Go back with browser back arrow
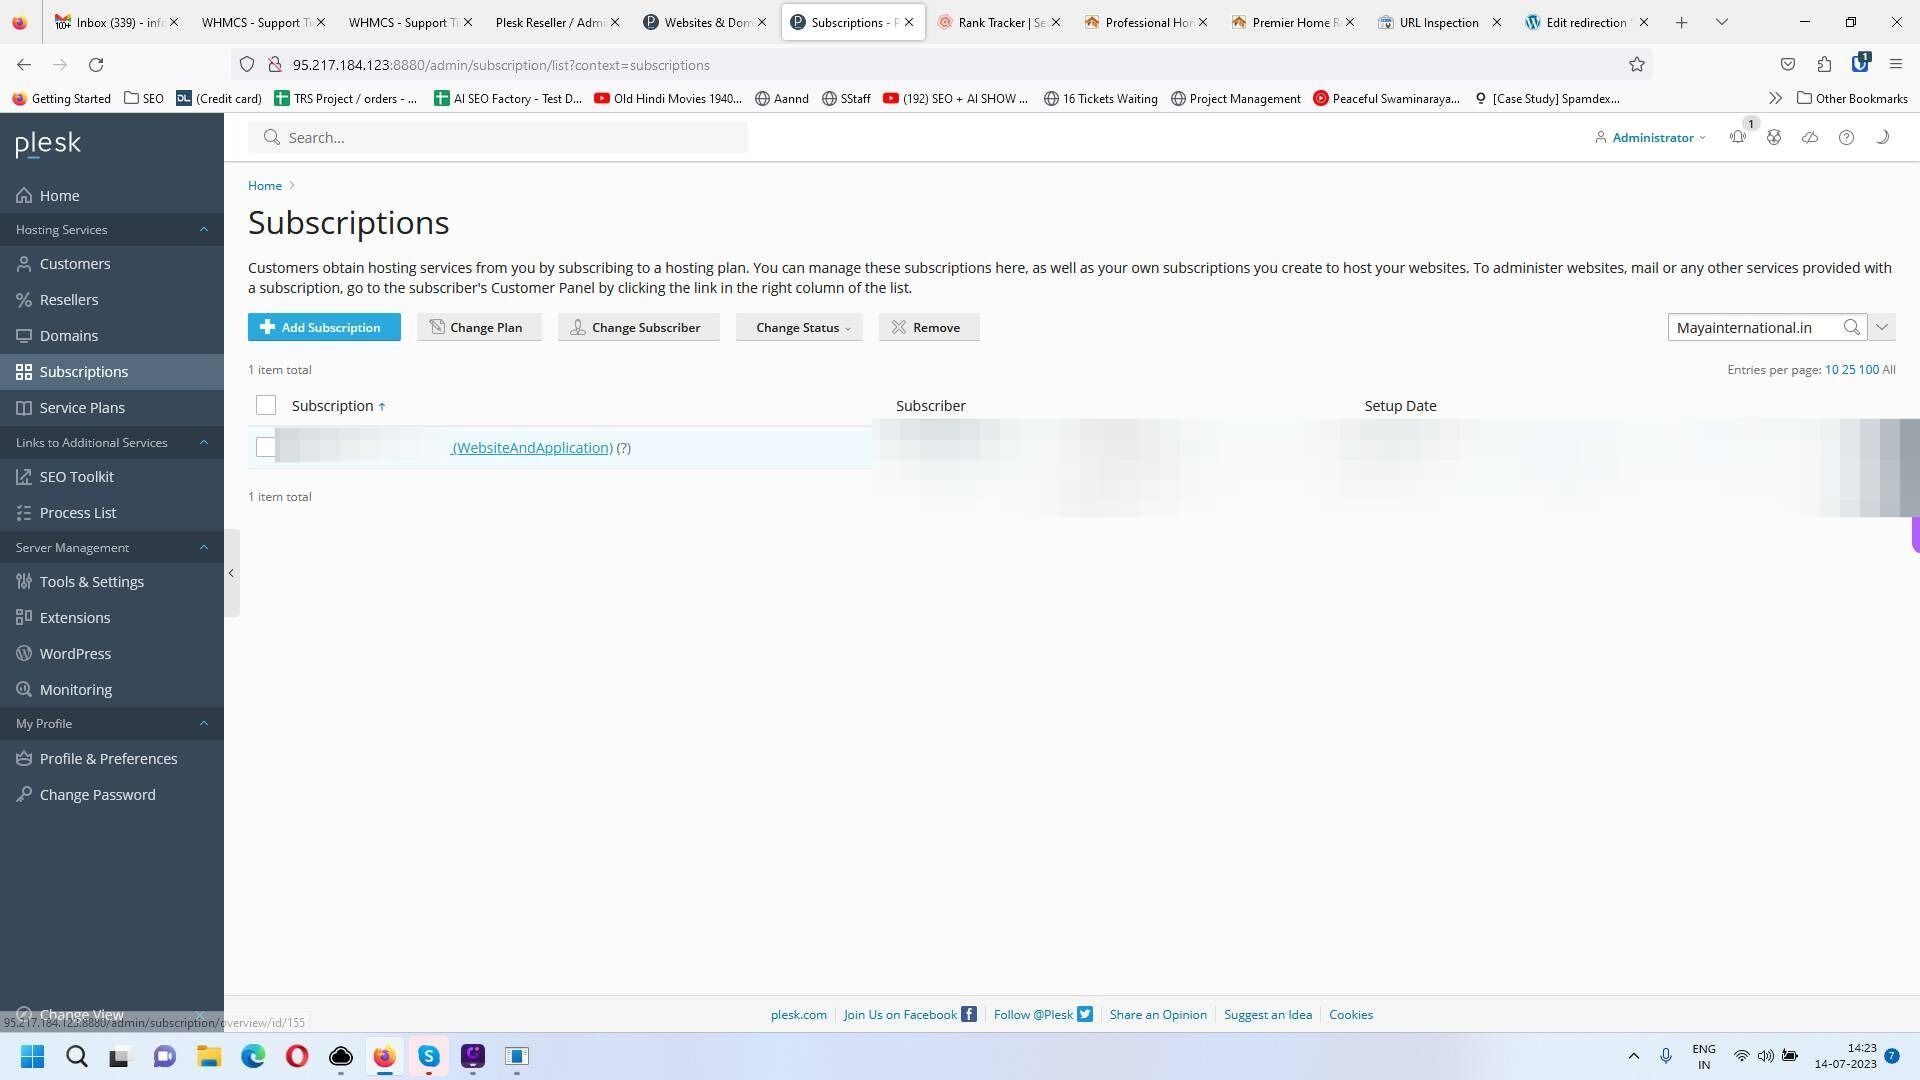The width and height of the screenshot is (1920, 1080). [x=24, y=65]
